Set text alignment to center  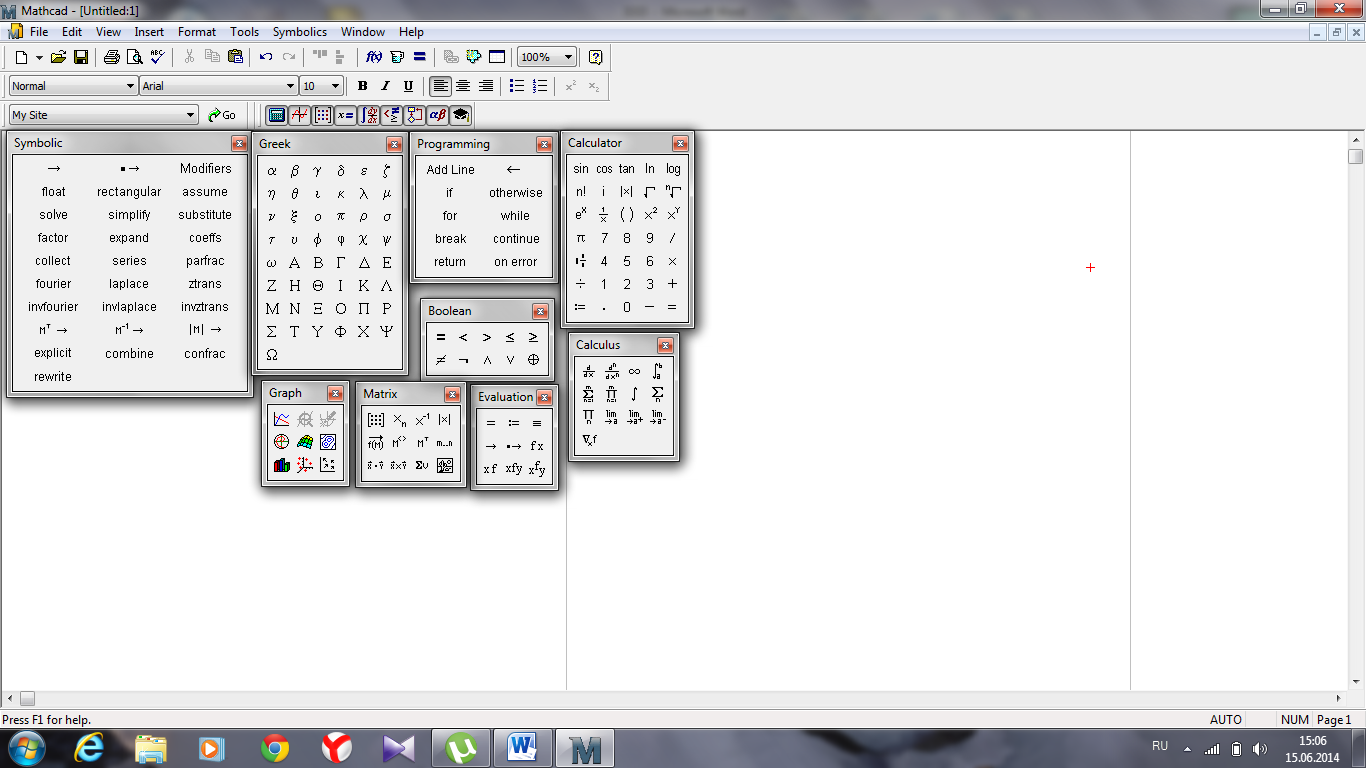pyautogui.click(x=463, y=86)
